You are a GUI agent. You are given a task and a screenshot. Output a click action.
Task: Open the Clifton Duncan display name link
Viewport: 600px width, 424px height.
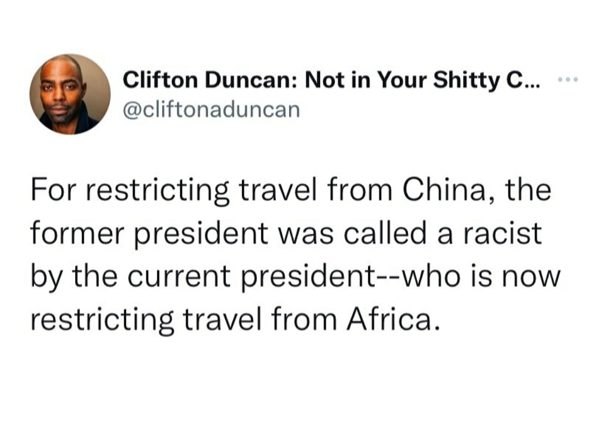tap(331, 80)
